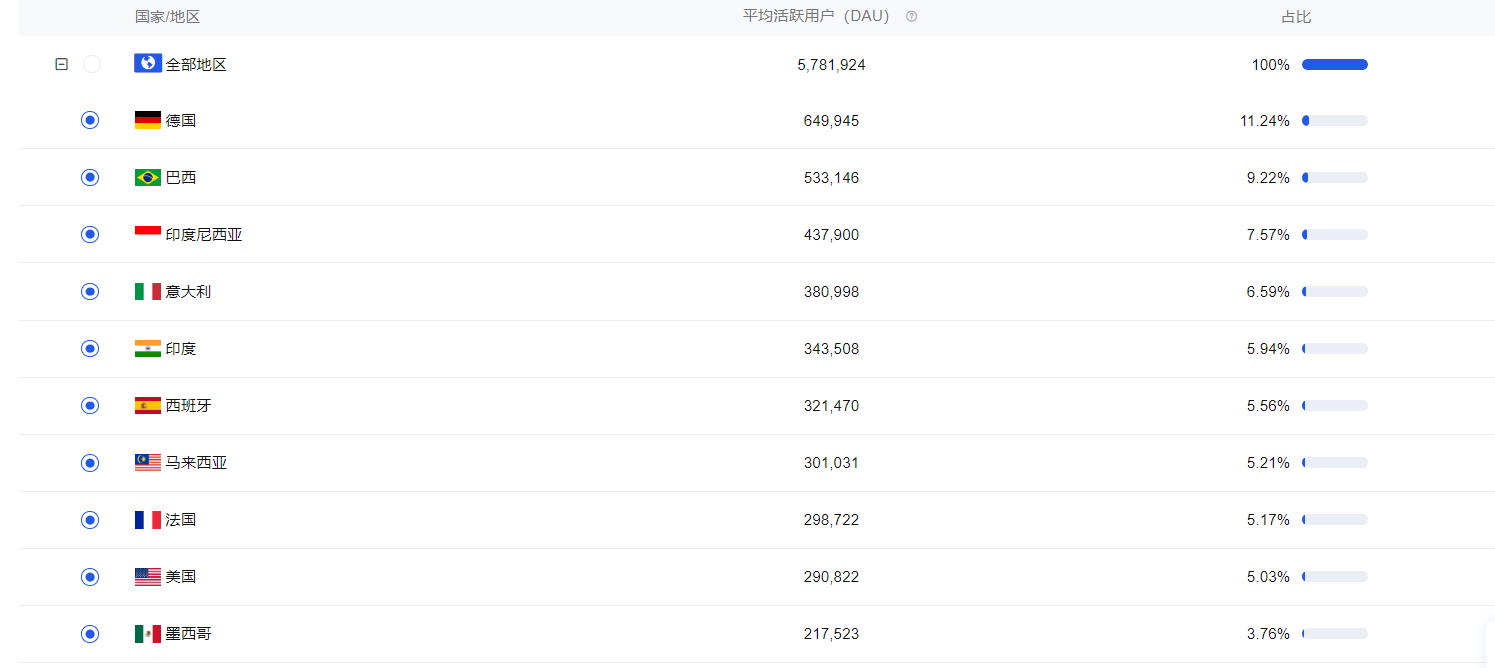
Task: Click the DAU help question mark icon
Action: (911, 17)
